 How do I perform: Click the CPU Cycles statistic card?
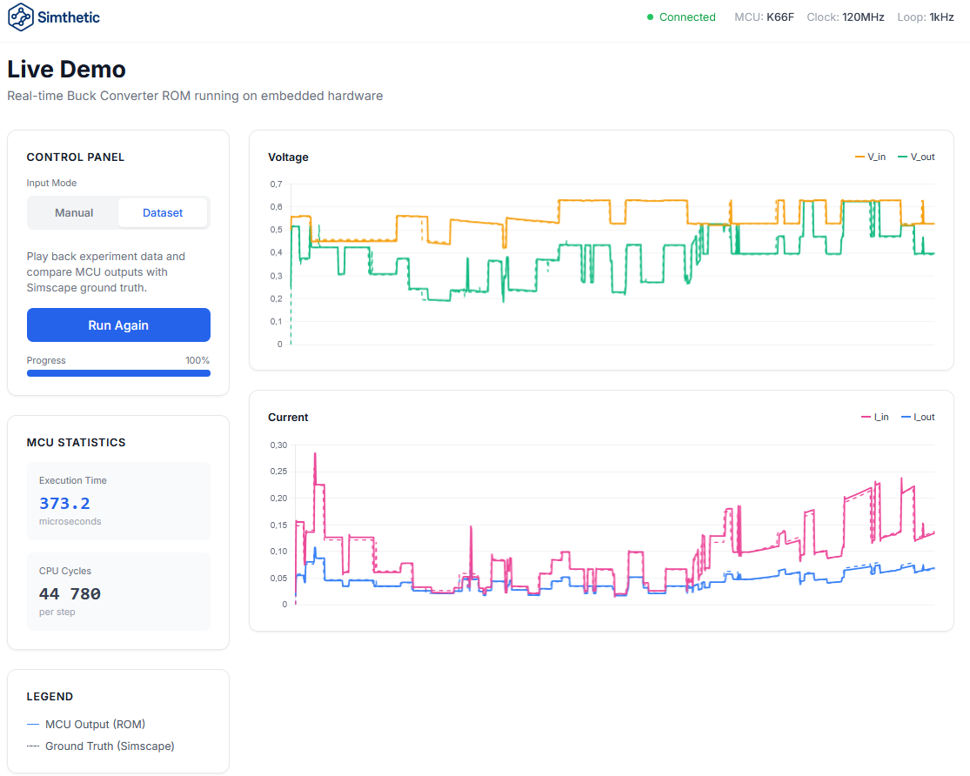(x=118, y=591)
